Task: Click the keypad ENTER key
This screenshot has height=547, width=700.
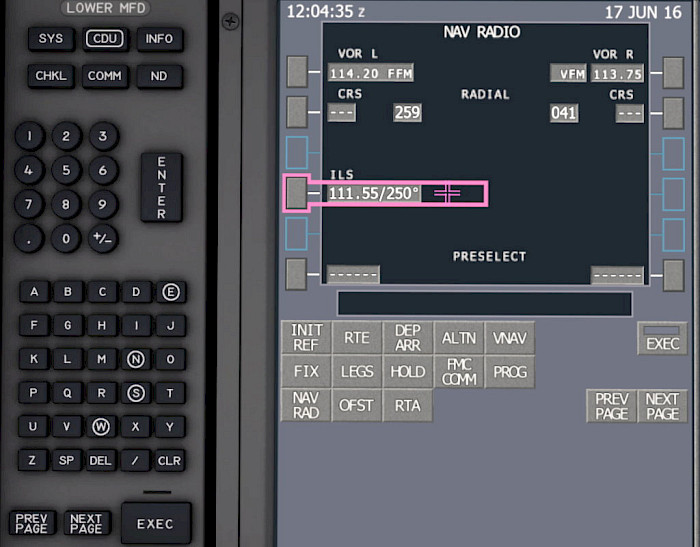Action: 162,188
